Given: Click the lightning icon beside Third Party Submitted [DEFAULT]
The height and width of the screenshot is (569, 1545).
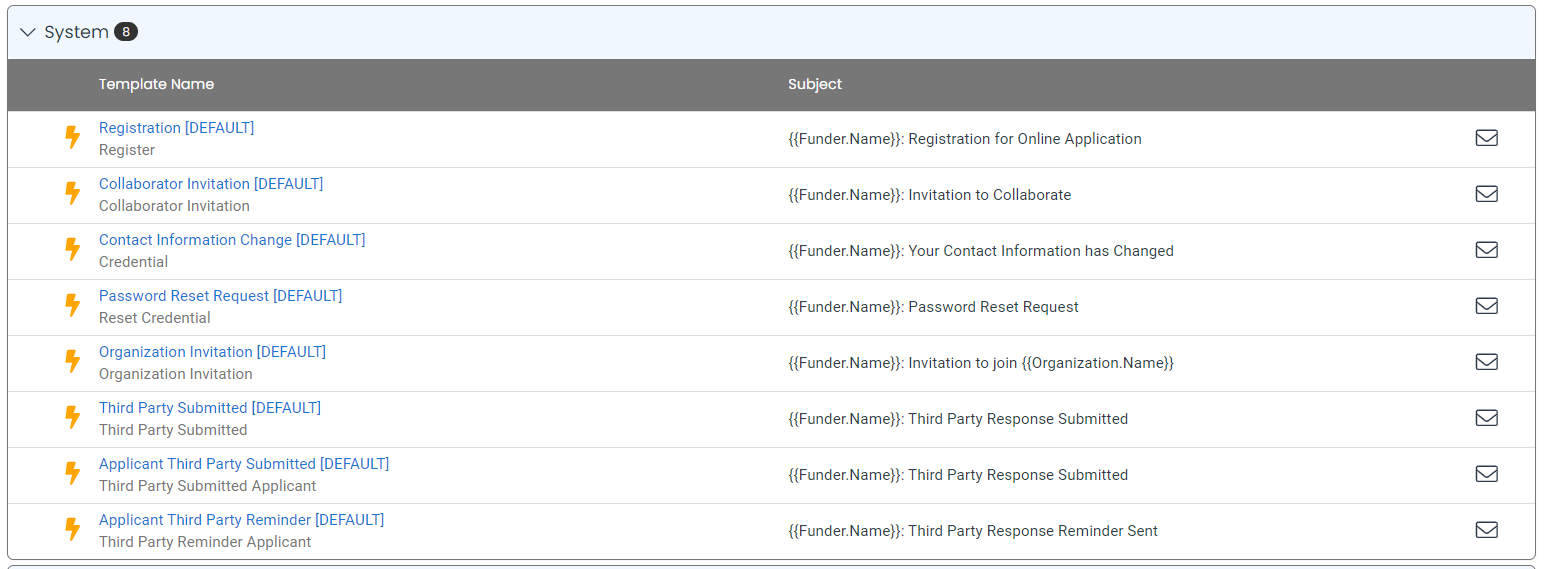Looking at the screenshot, I should tap(72, 418).
